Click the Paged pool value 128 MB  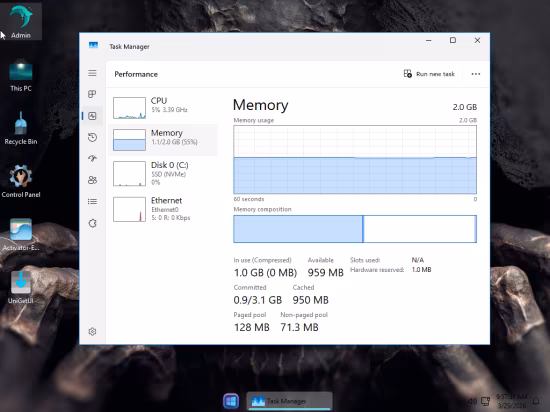point(252,327)
